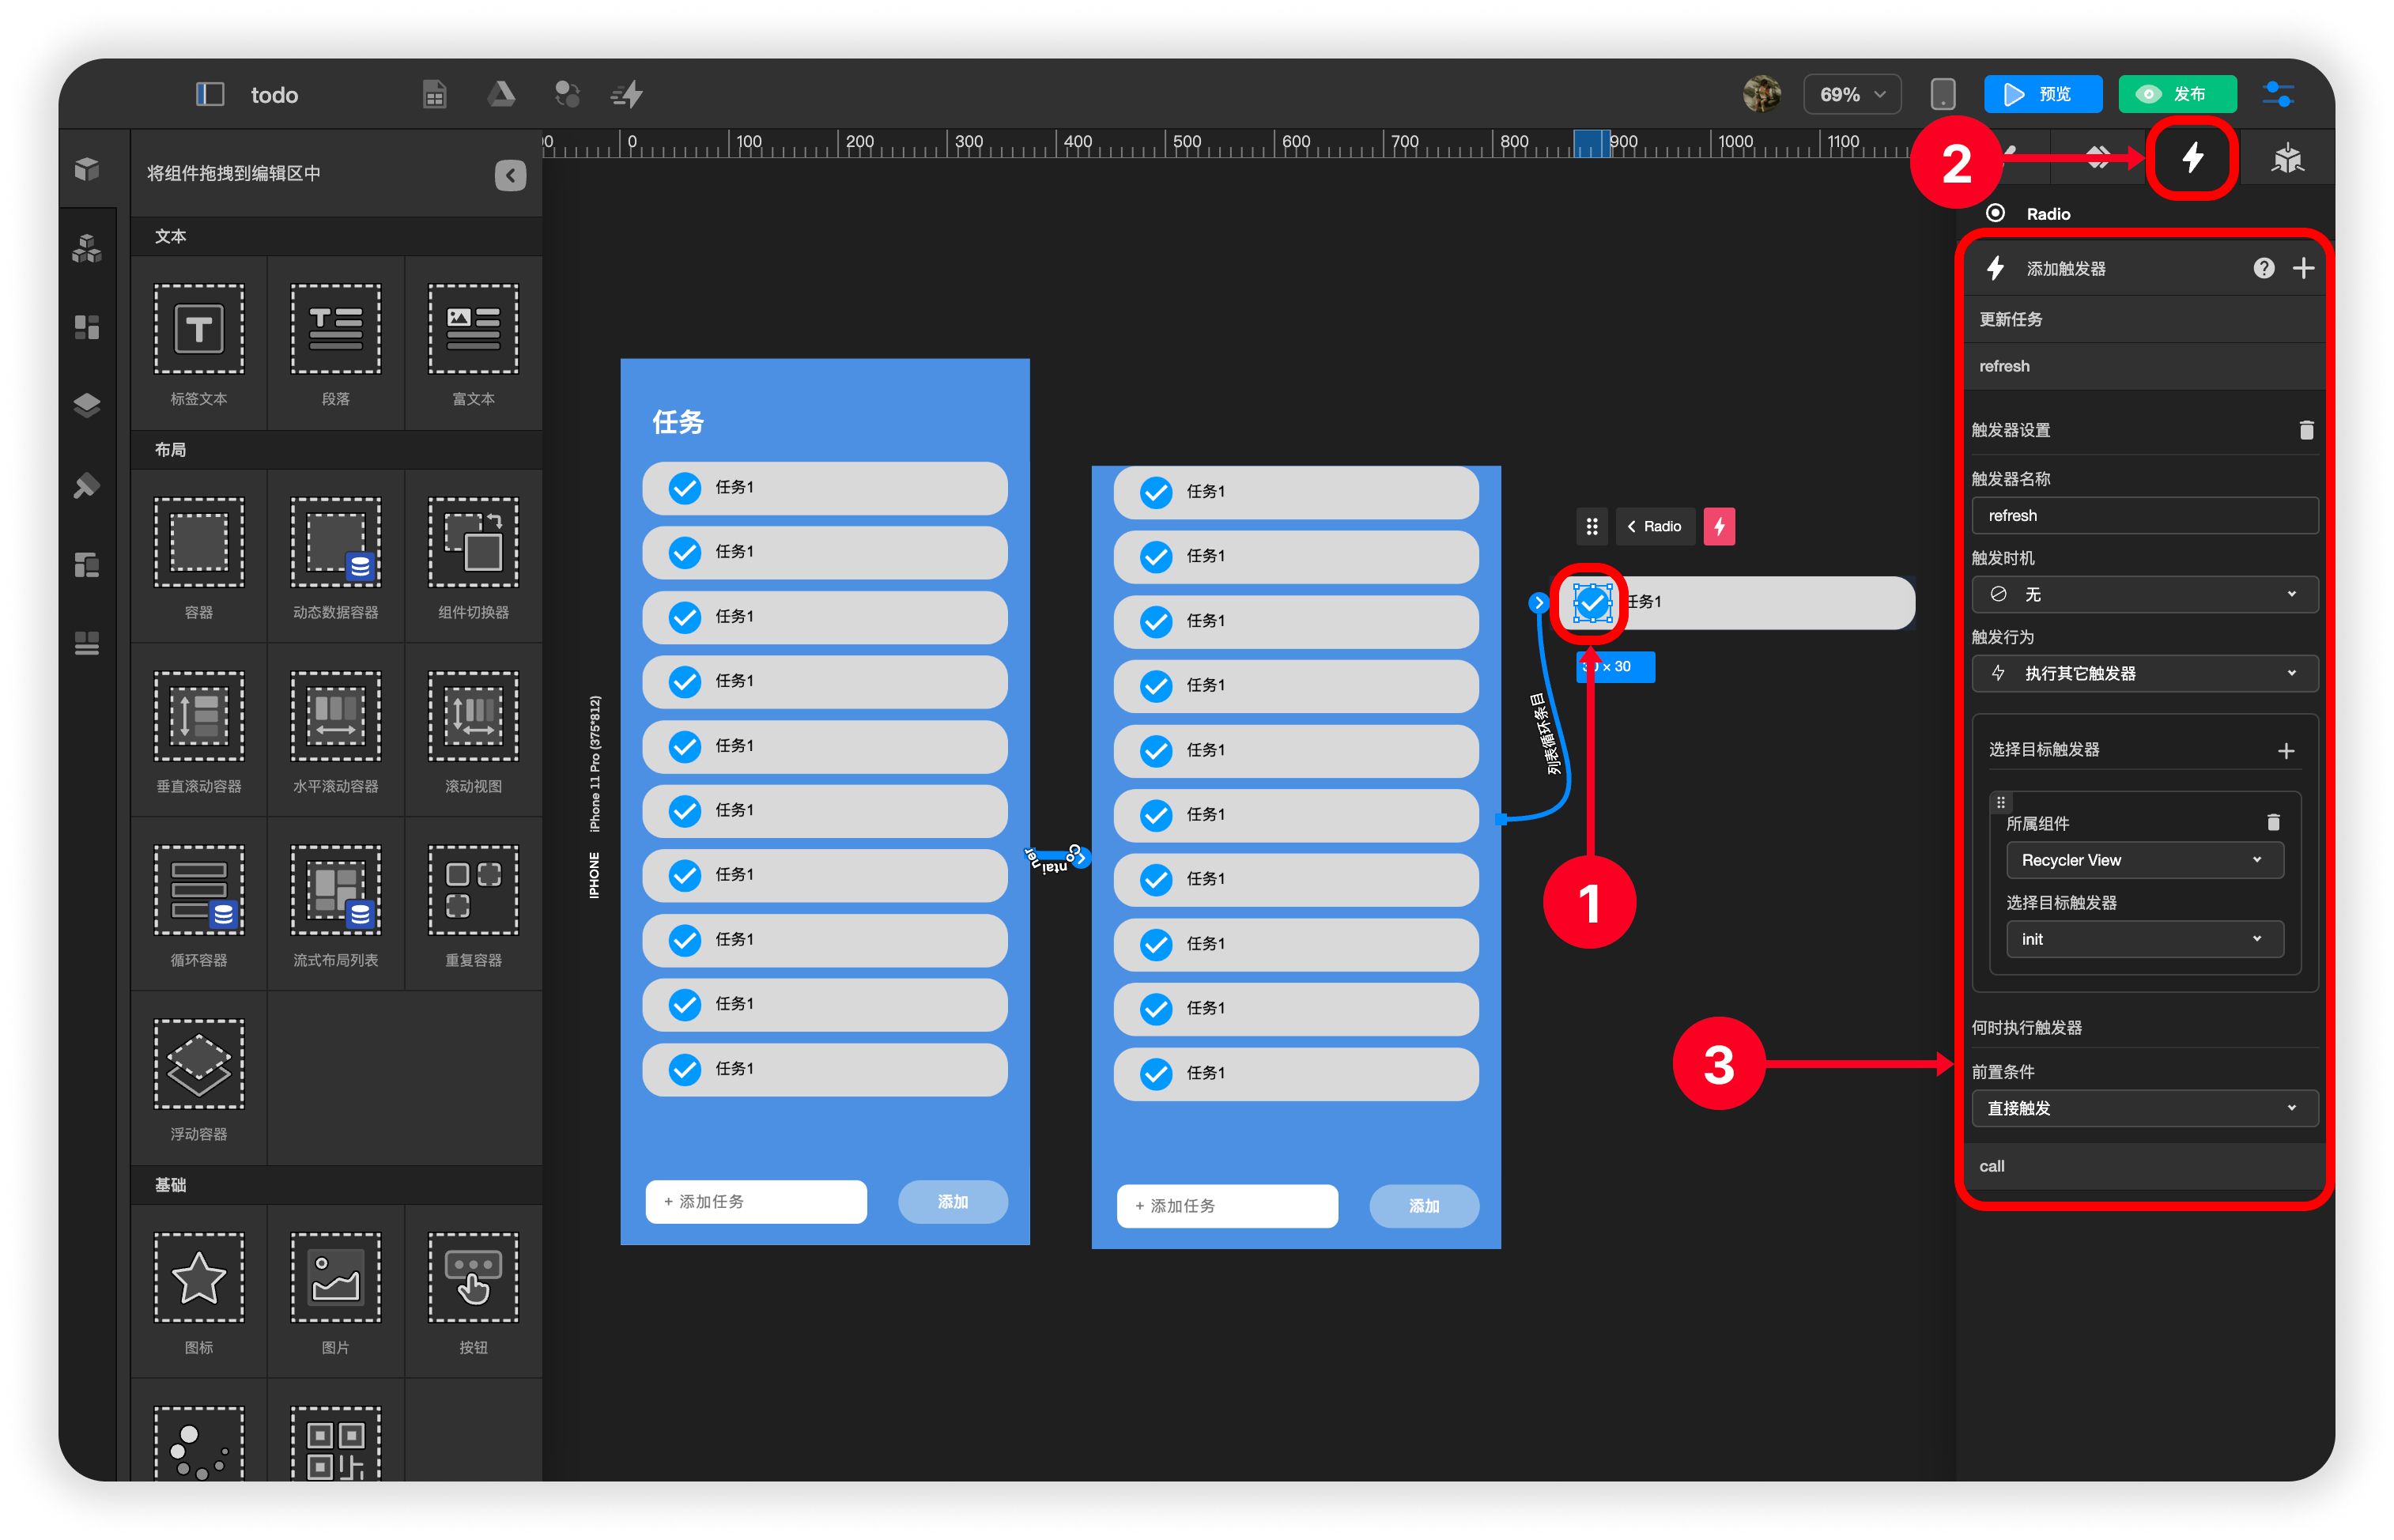Screen dimensions: 2394x1540
Task: Collapse the component panel arrow
Action: pyautogui.click(x=510, y=175)
